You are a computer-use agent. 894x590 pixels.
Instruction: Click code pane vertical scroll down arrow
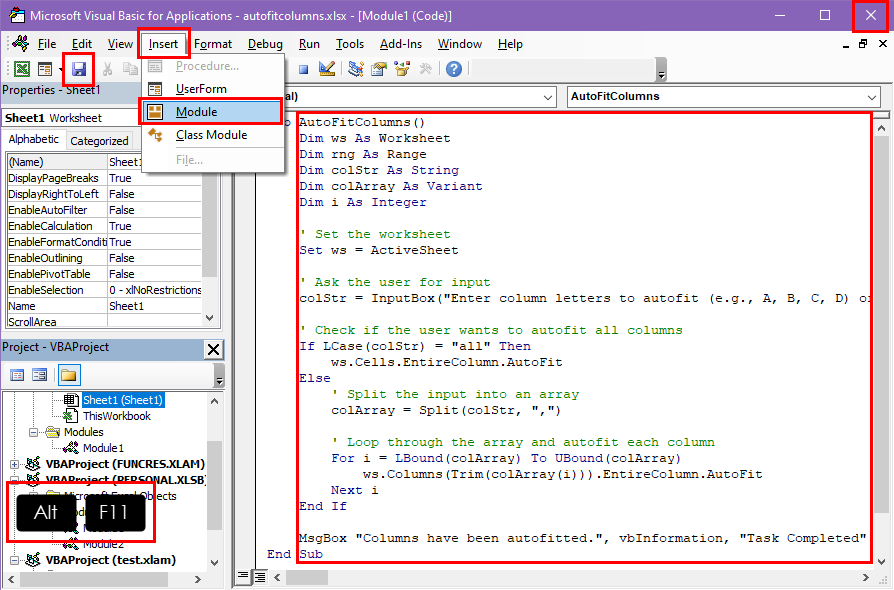(x=881, y=561)
